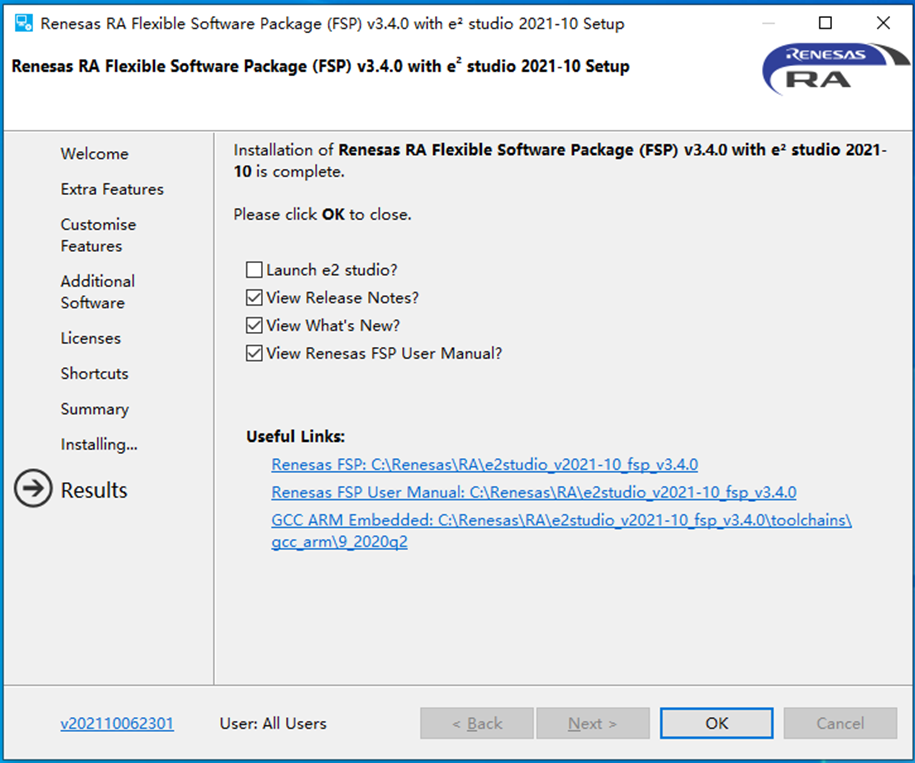Select the Results step label
The height and width of the screenshot is (763, 915).
click(94, 490)
